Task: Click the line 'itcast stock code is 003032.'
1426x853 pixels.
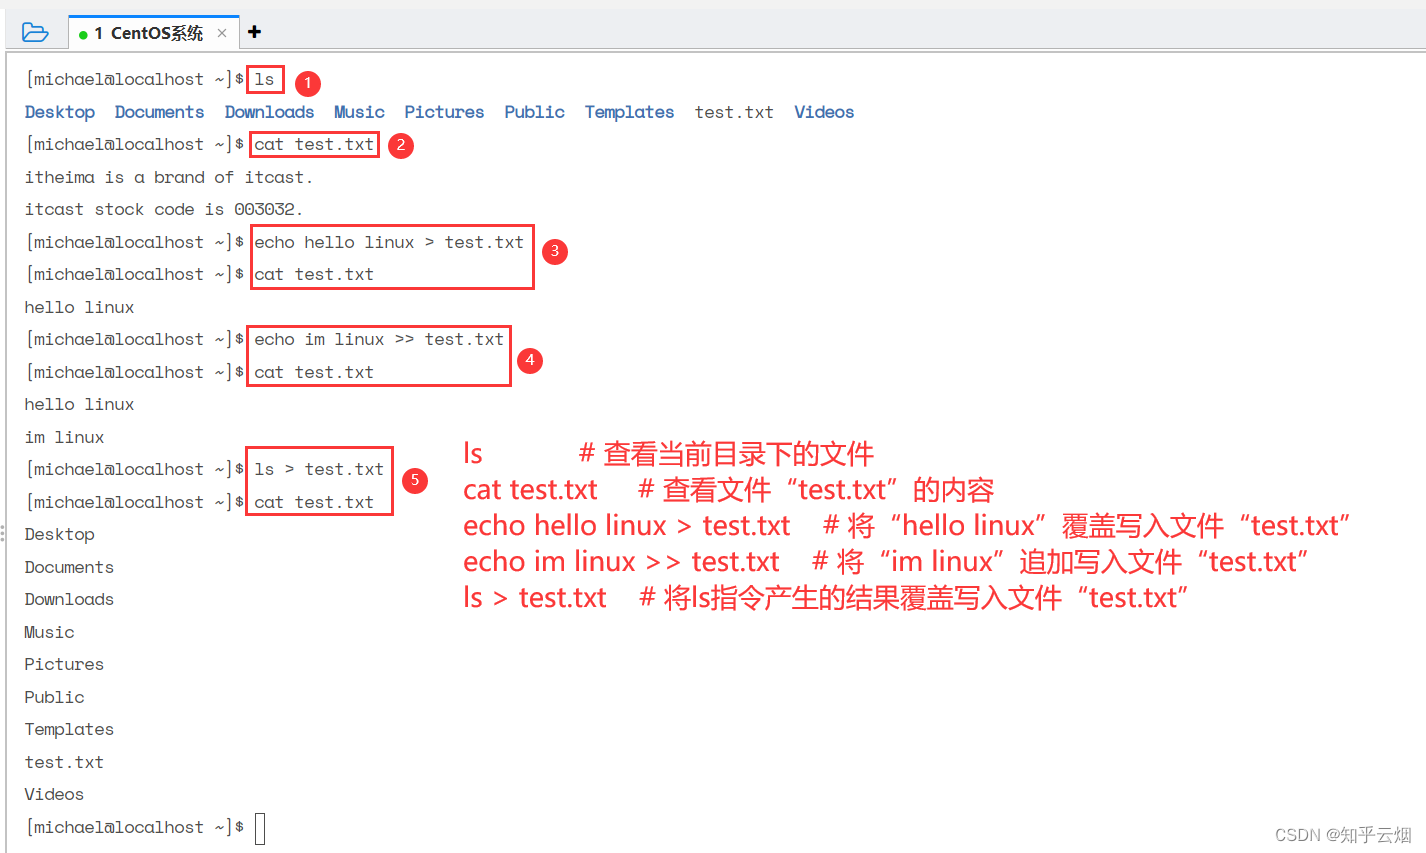Action: tap(164, 209)
